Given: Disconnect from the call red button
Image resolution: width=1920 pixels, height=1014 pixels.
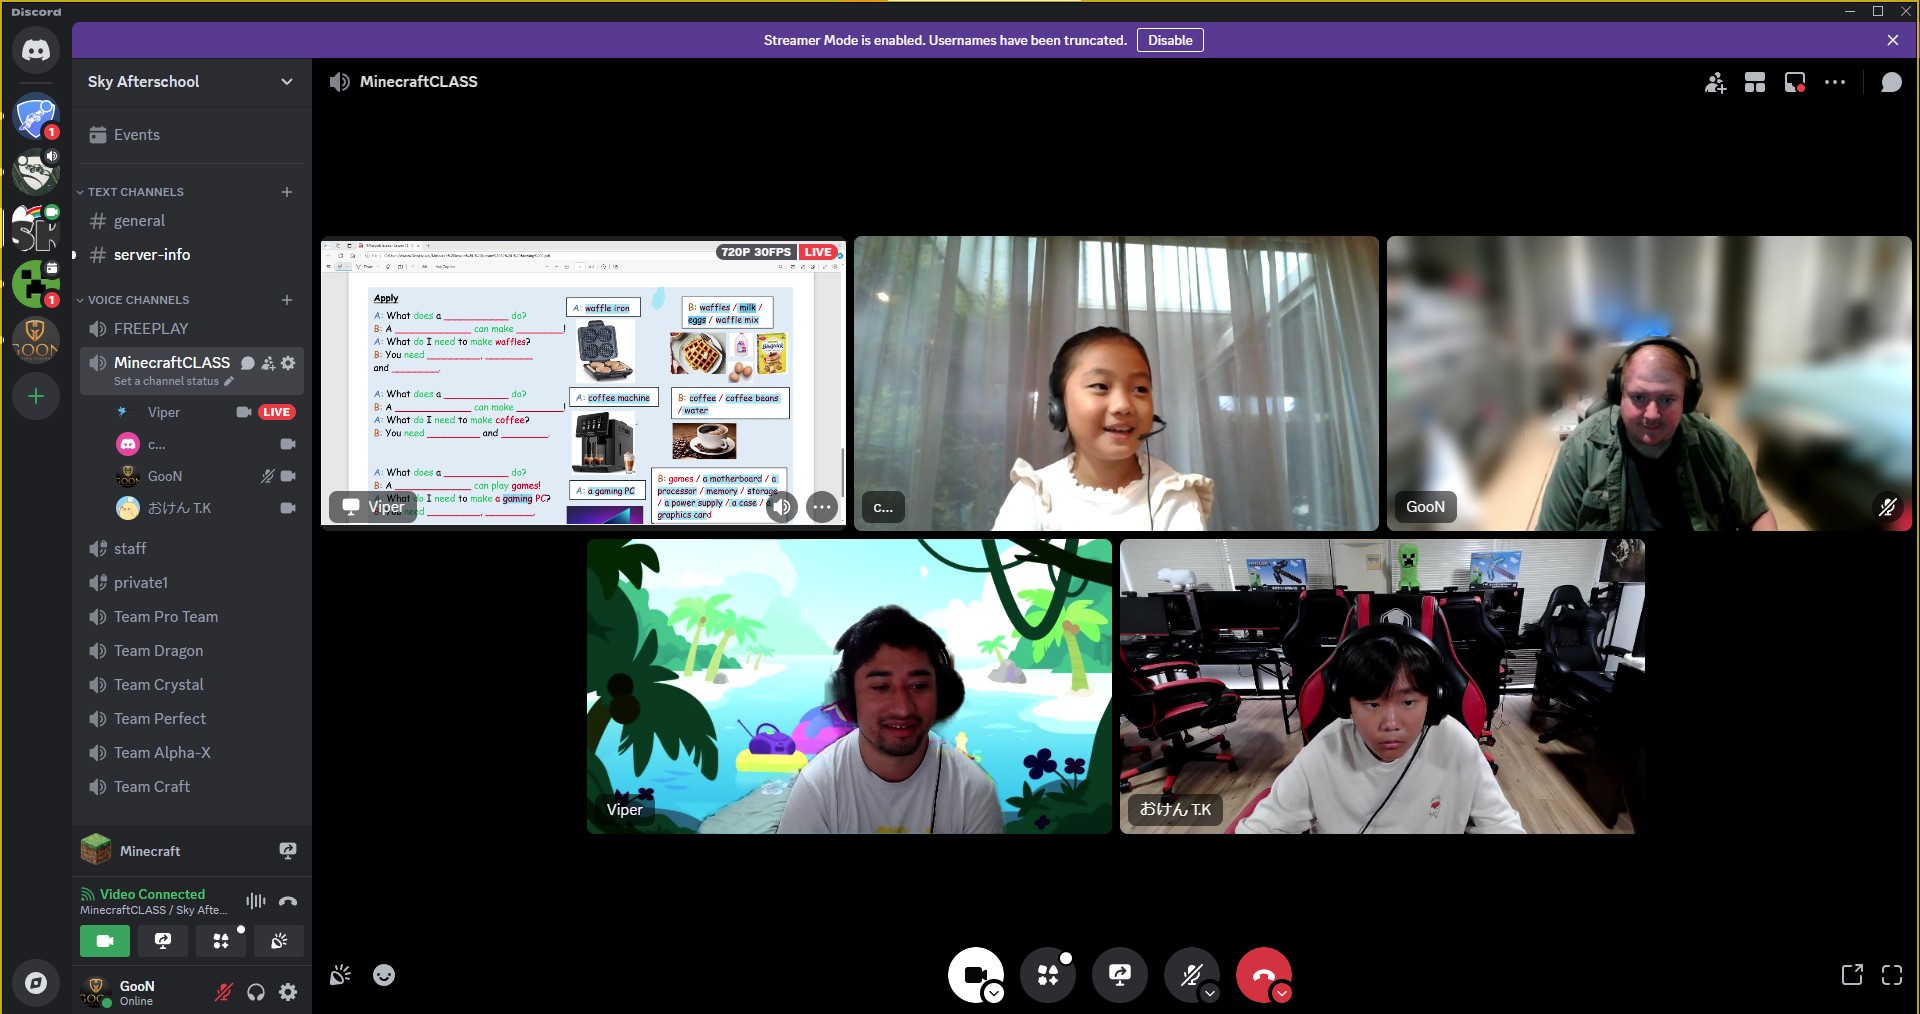Looking at the screenshot, I should (x=1262, y=974).
